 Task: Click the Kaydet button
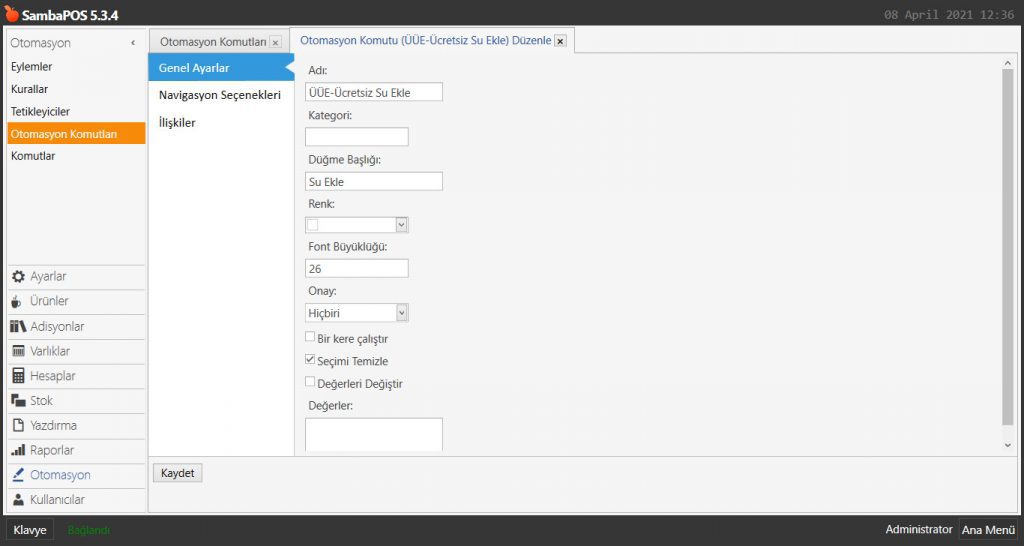177,473
